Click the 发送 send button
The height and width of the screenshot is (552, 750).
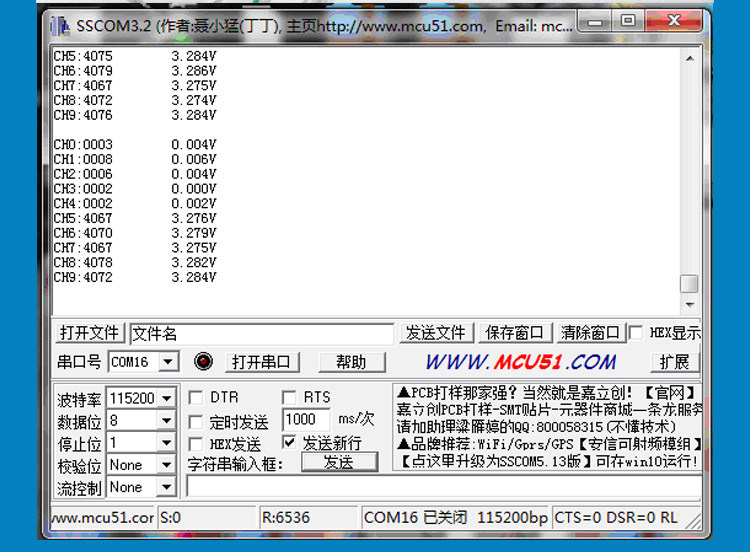339,462
